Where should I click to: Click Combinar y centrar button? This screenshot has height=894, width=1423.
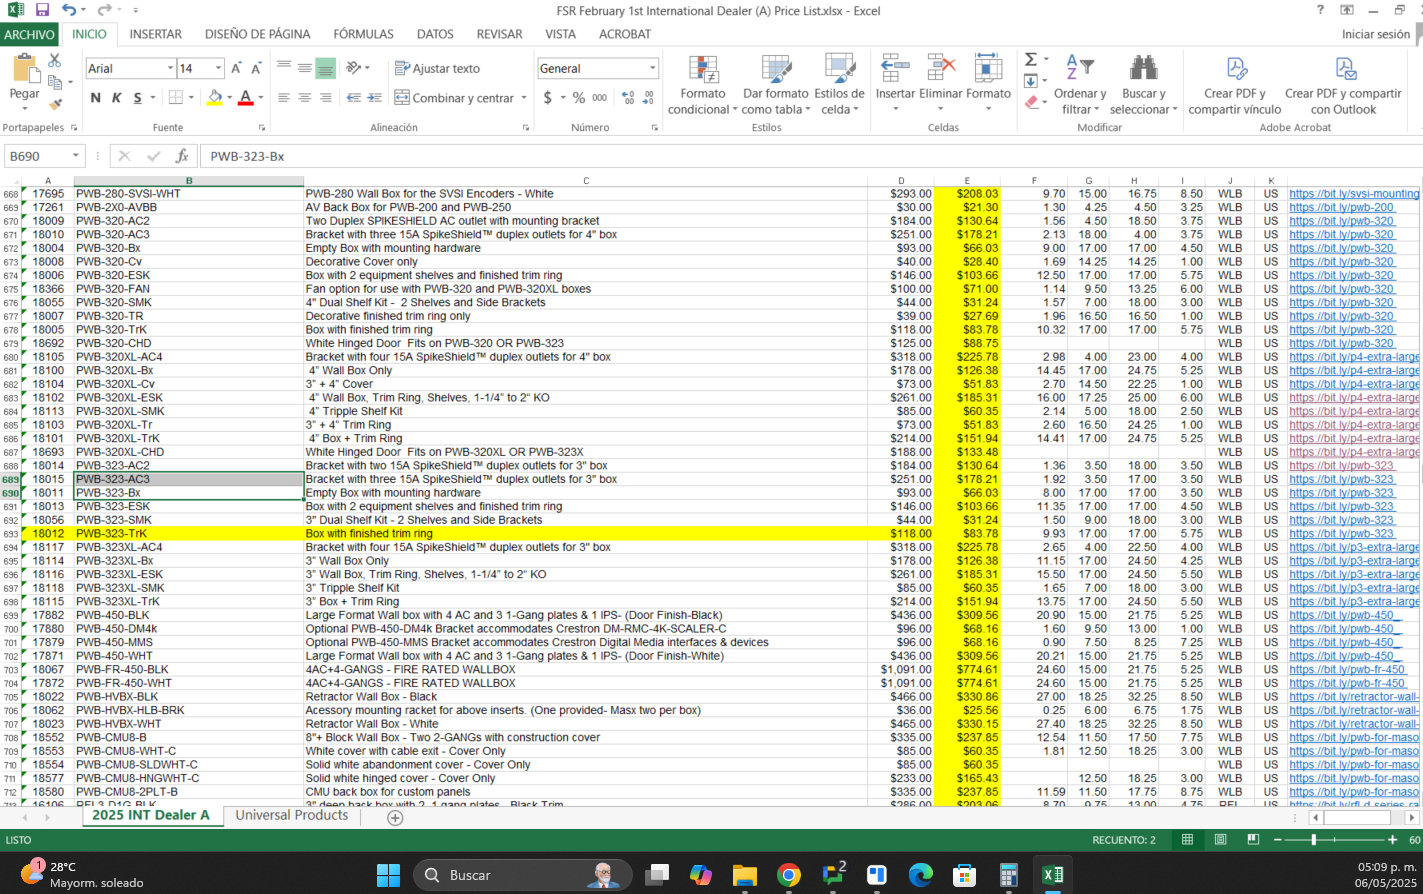click(454, 98)
